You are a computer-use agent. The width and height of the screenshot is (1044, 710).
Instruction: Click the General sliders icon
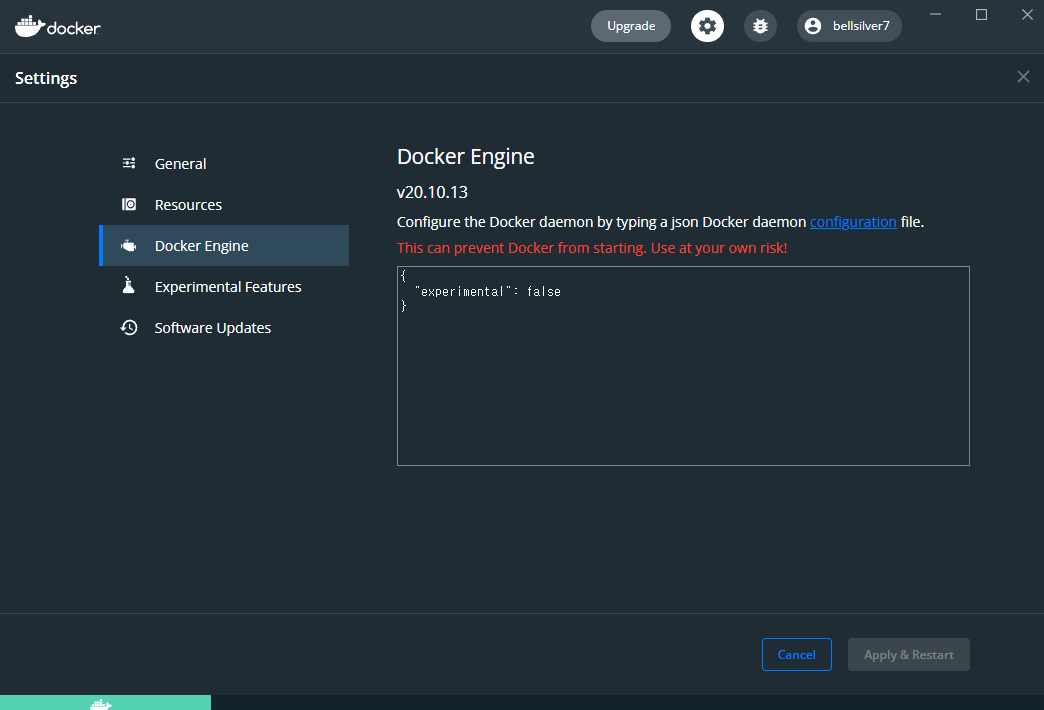pyautogui.click(x=129, y=163)
